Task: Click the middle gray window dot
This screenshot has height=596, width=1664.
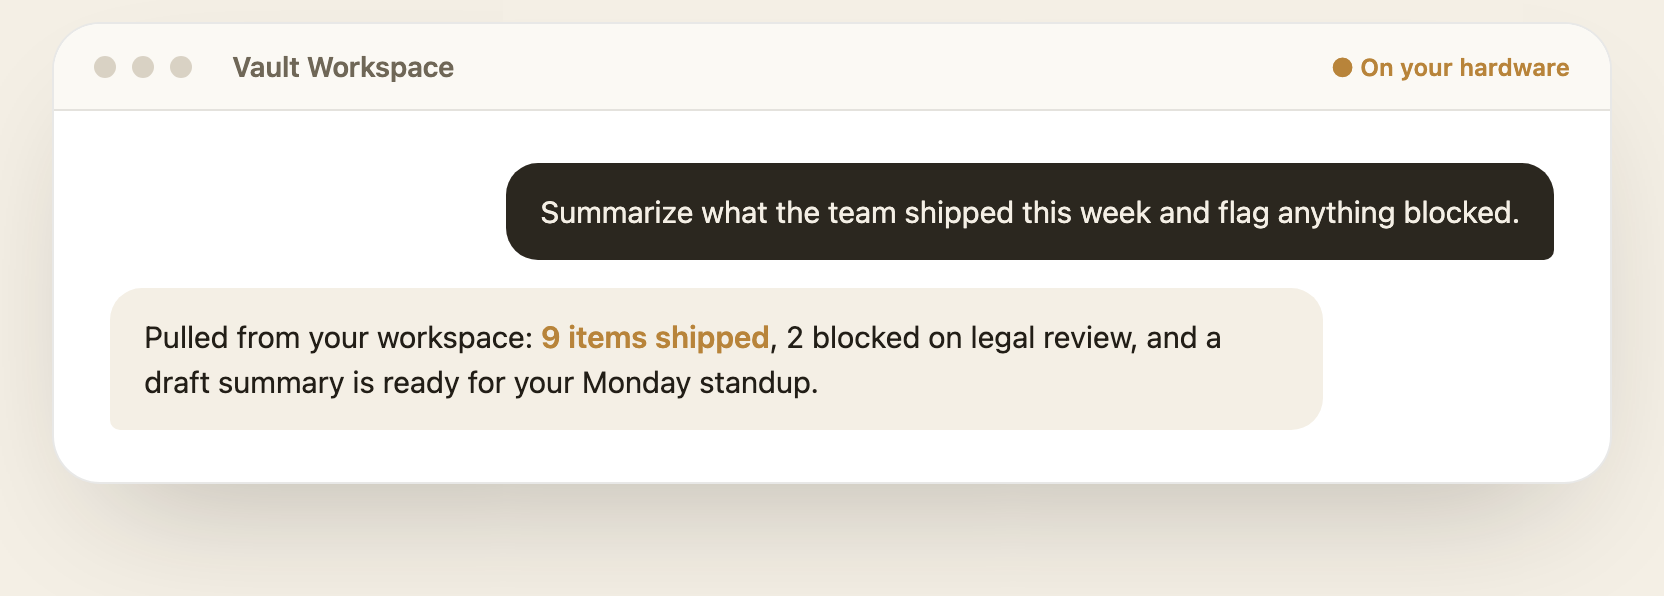Action: [143, 67]
